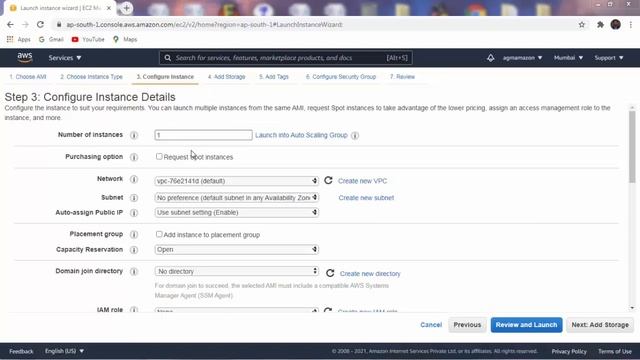
Task: Open the Subnet dropdown
Action: [236, 198]
